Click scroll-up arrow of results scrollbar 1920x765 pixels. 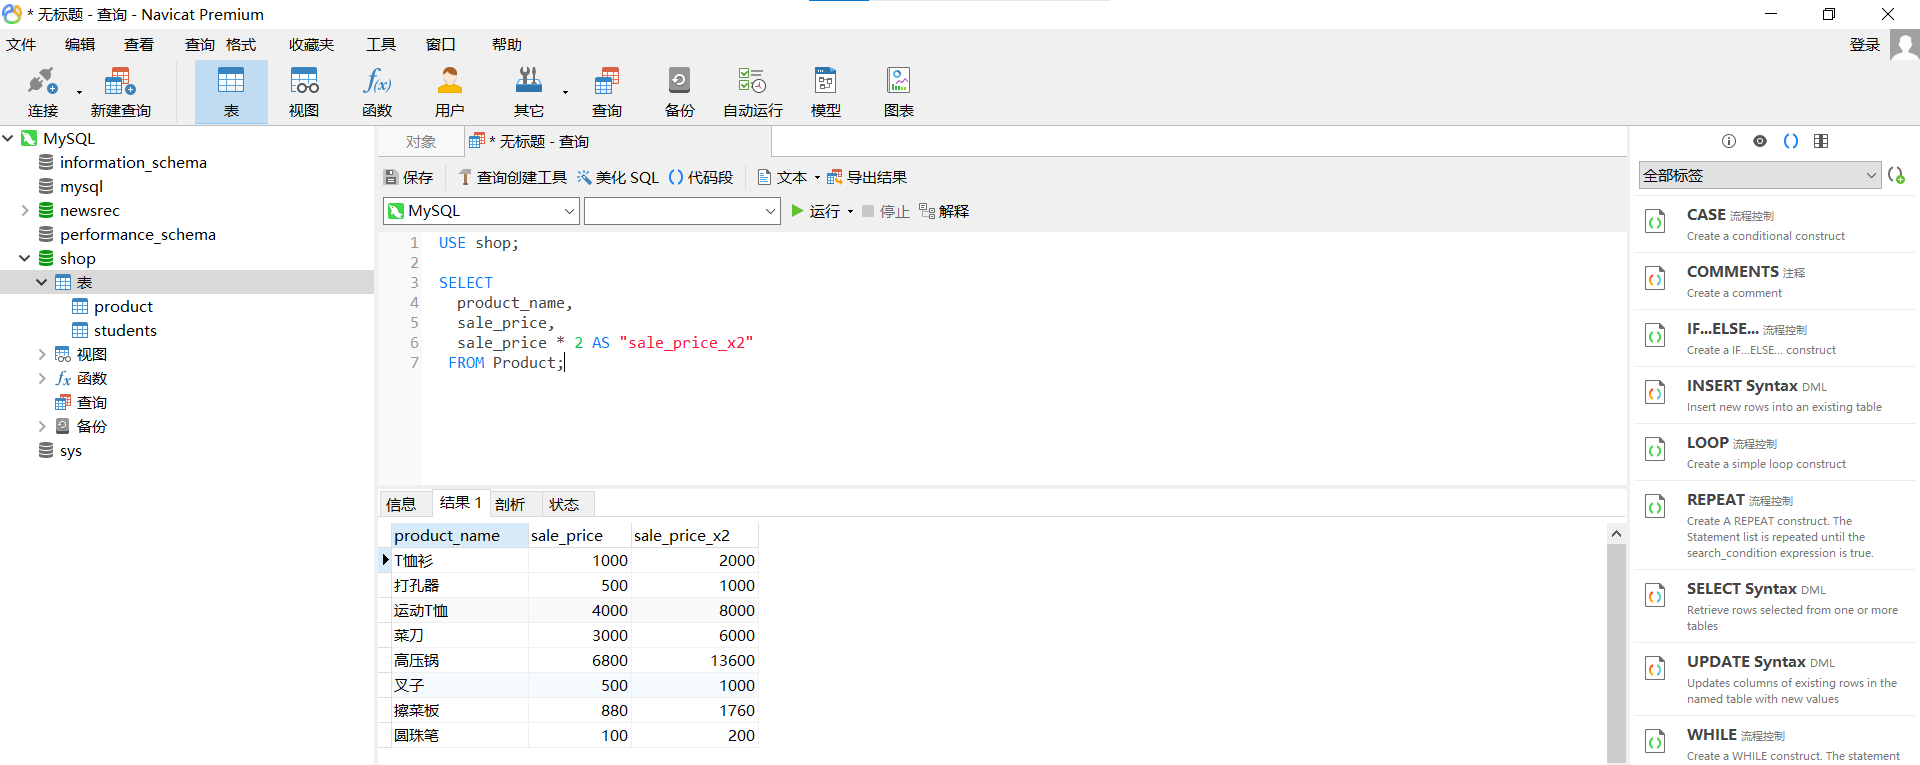coord(1616,534)
